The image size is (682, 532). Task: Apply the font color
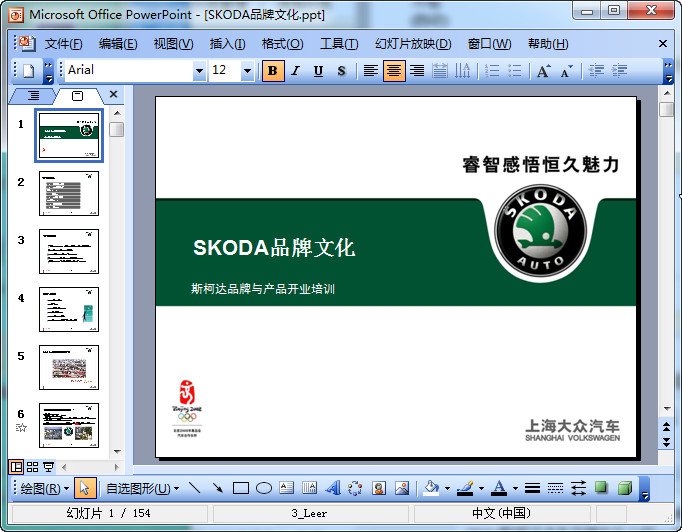click(499, 488)
